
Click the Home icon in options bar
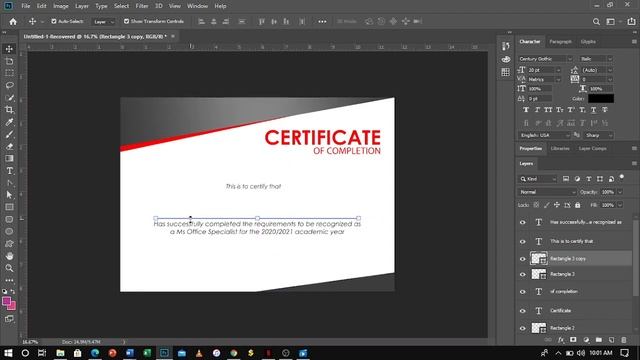[x=13, y=22]
